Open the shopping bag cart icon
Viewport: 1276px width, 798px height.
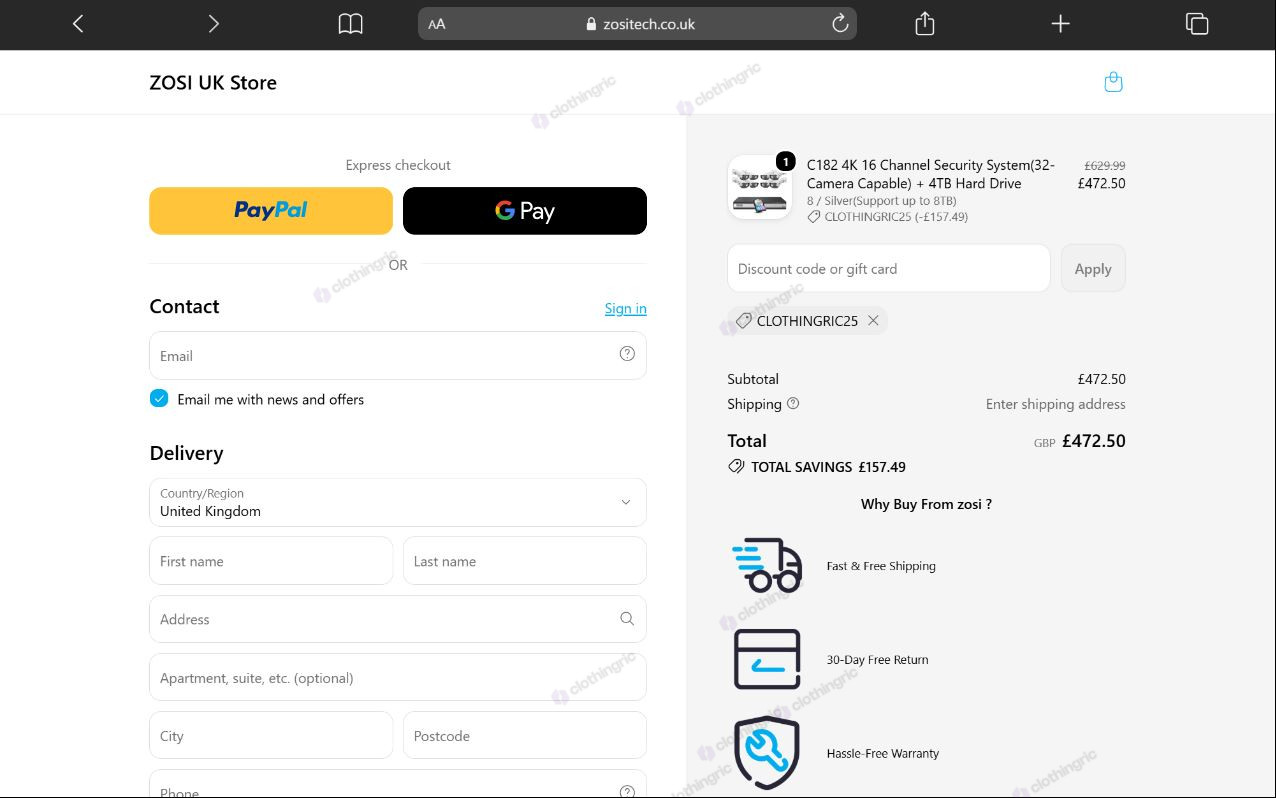(1113, 82)
